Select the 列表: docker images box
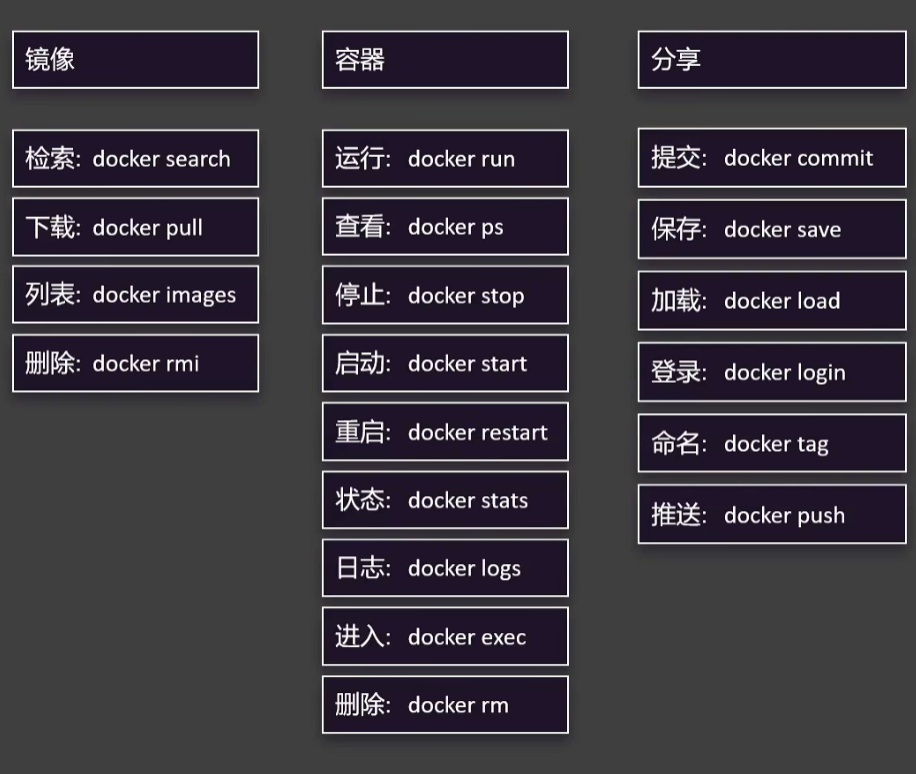 136,294
